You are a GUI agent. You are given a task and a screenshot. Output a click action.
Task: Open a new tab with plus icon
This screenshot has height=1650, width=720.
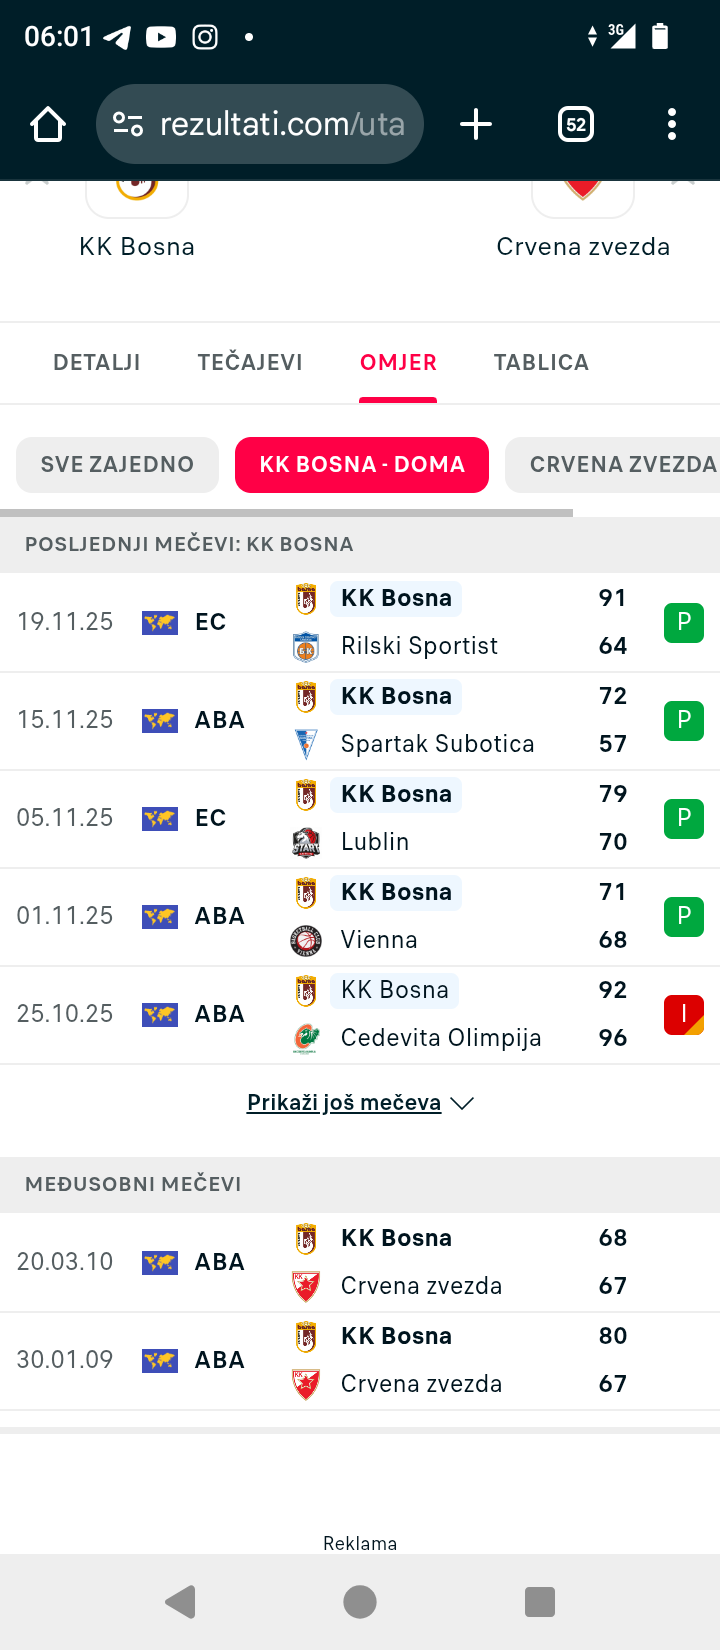[x=476, y=125]
